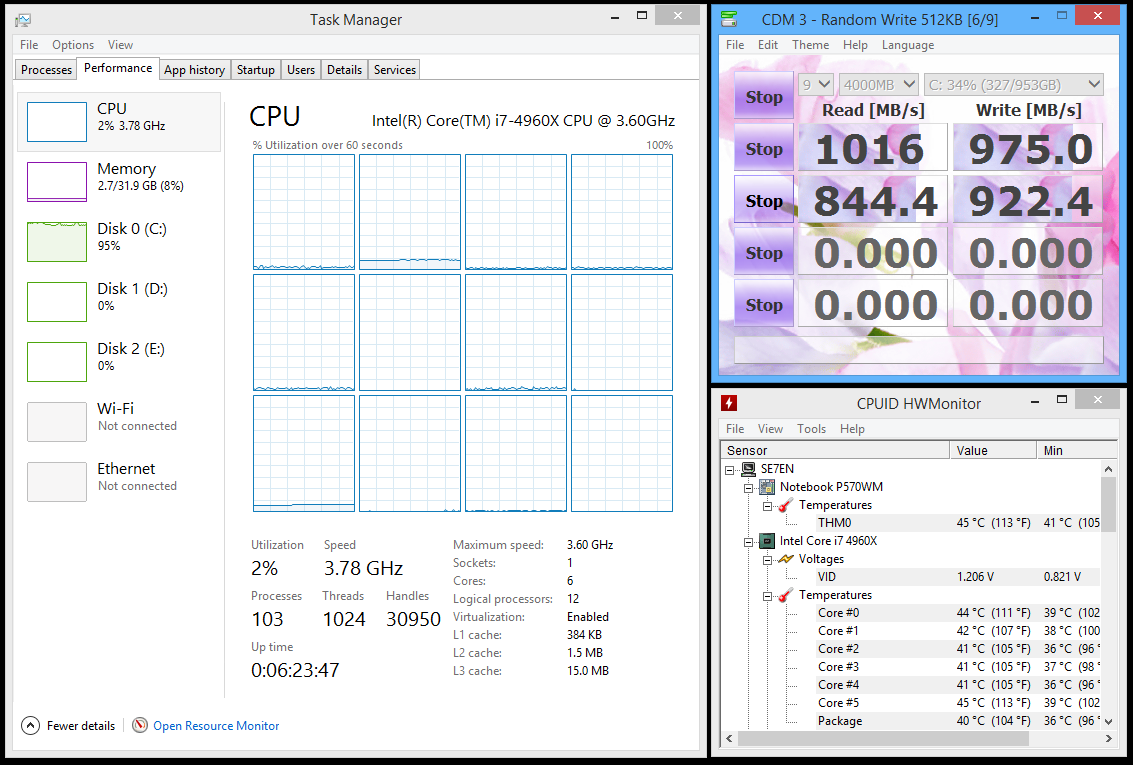Viewport: 1133px width, 765px height.
Task: Click the HWMonitor horizontal scrollbar thumb
Action: point(883,738)
